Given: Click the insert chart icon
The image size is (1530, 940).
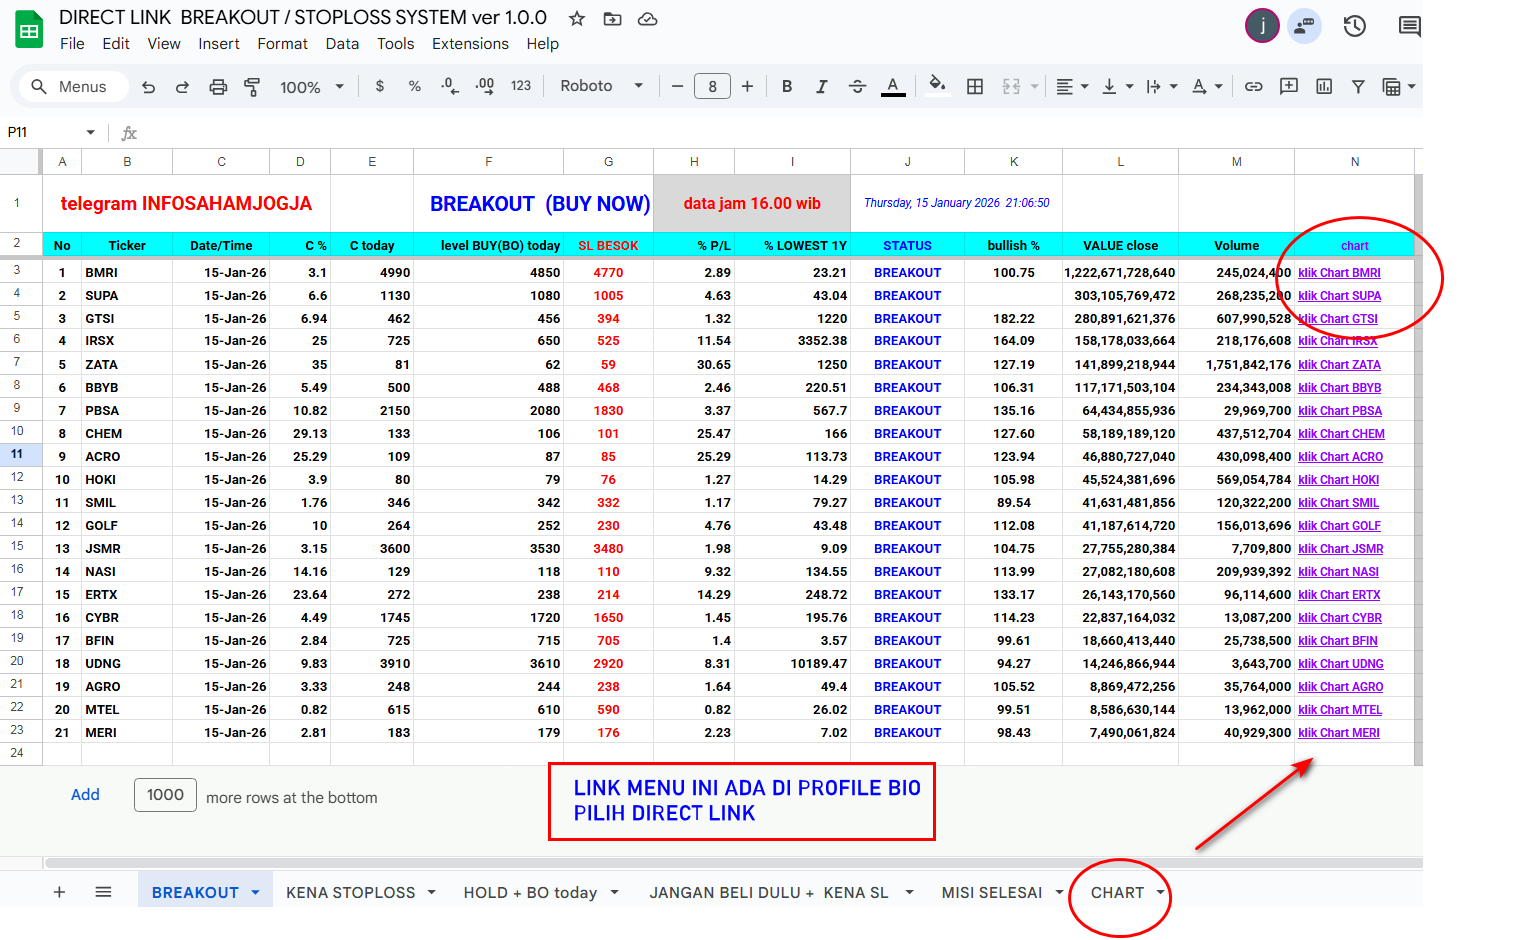Looking at the screenshot, I should tap(1324, 87).
